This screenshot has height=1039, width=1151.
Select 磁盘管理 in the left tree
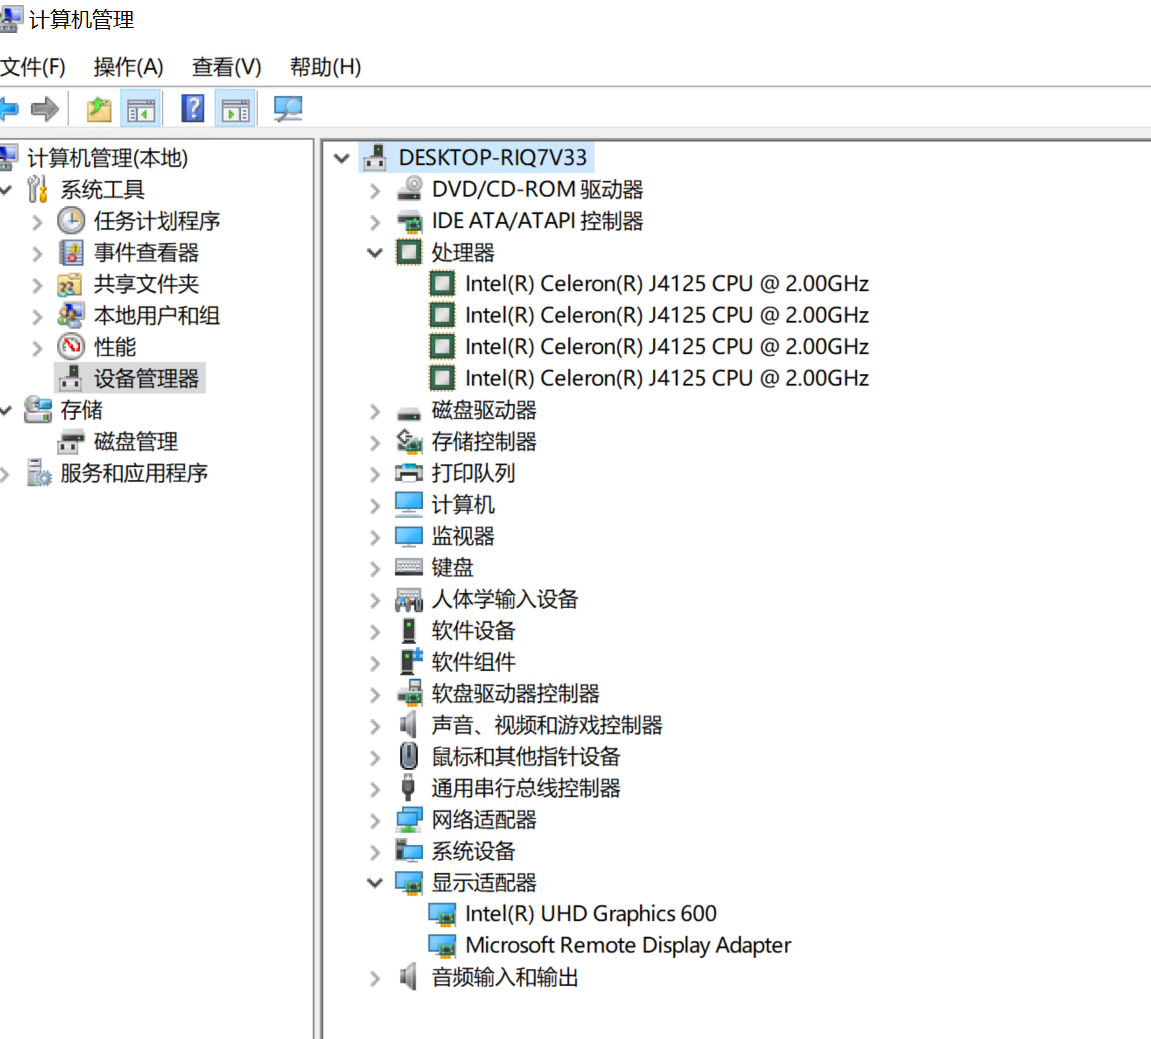pyautogui.click(x=136, y=441)
